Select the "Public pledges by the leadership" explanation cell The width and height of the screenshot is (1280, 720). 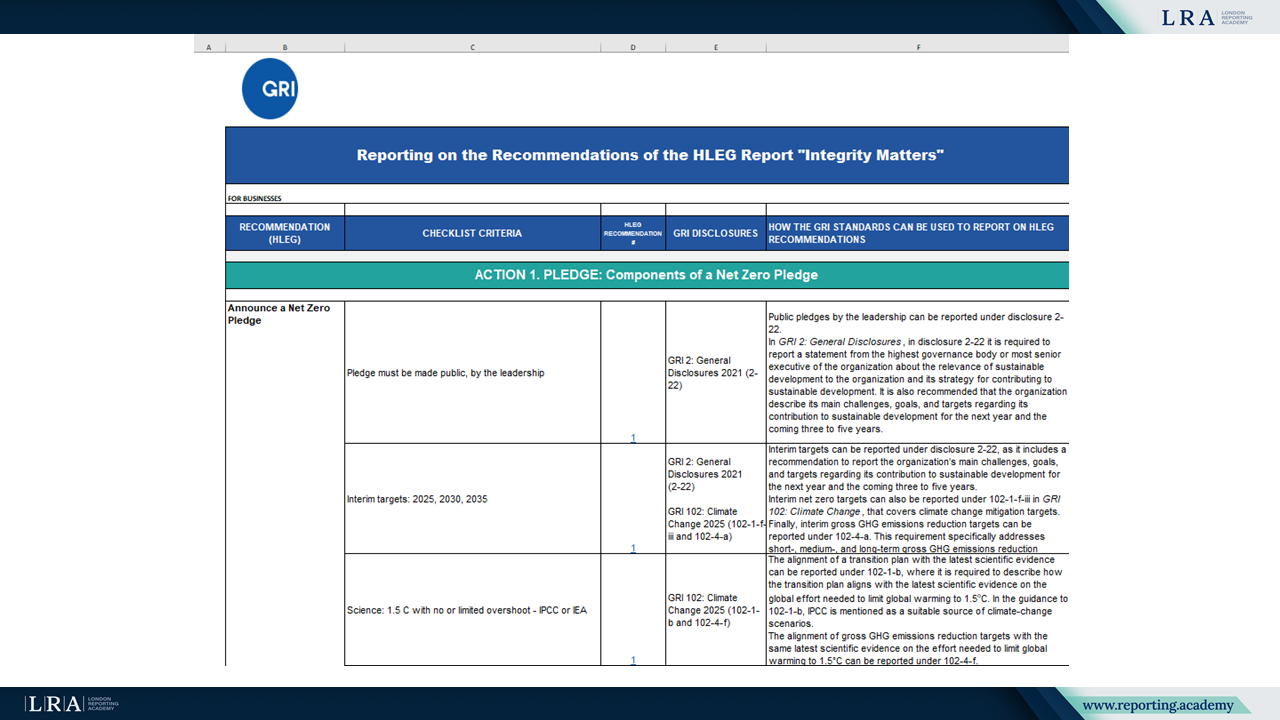tap(918, 372)
